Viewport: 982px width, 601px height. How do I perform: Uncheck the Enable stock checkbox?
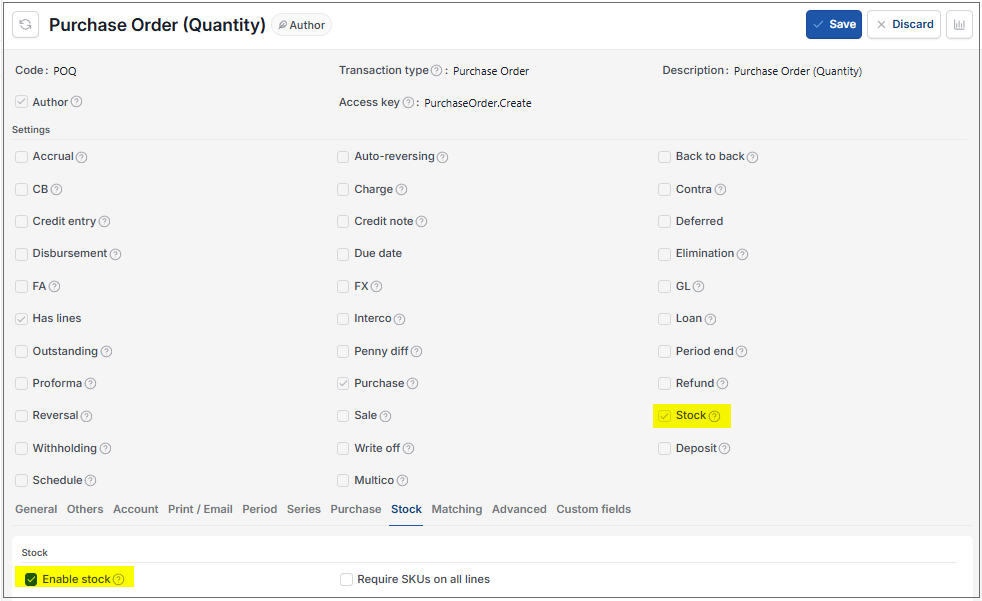coord(31,579)
